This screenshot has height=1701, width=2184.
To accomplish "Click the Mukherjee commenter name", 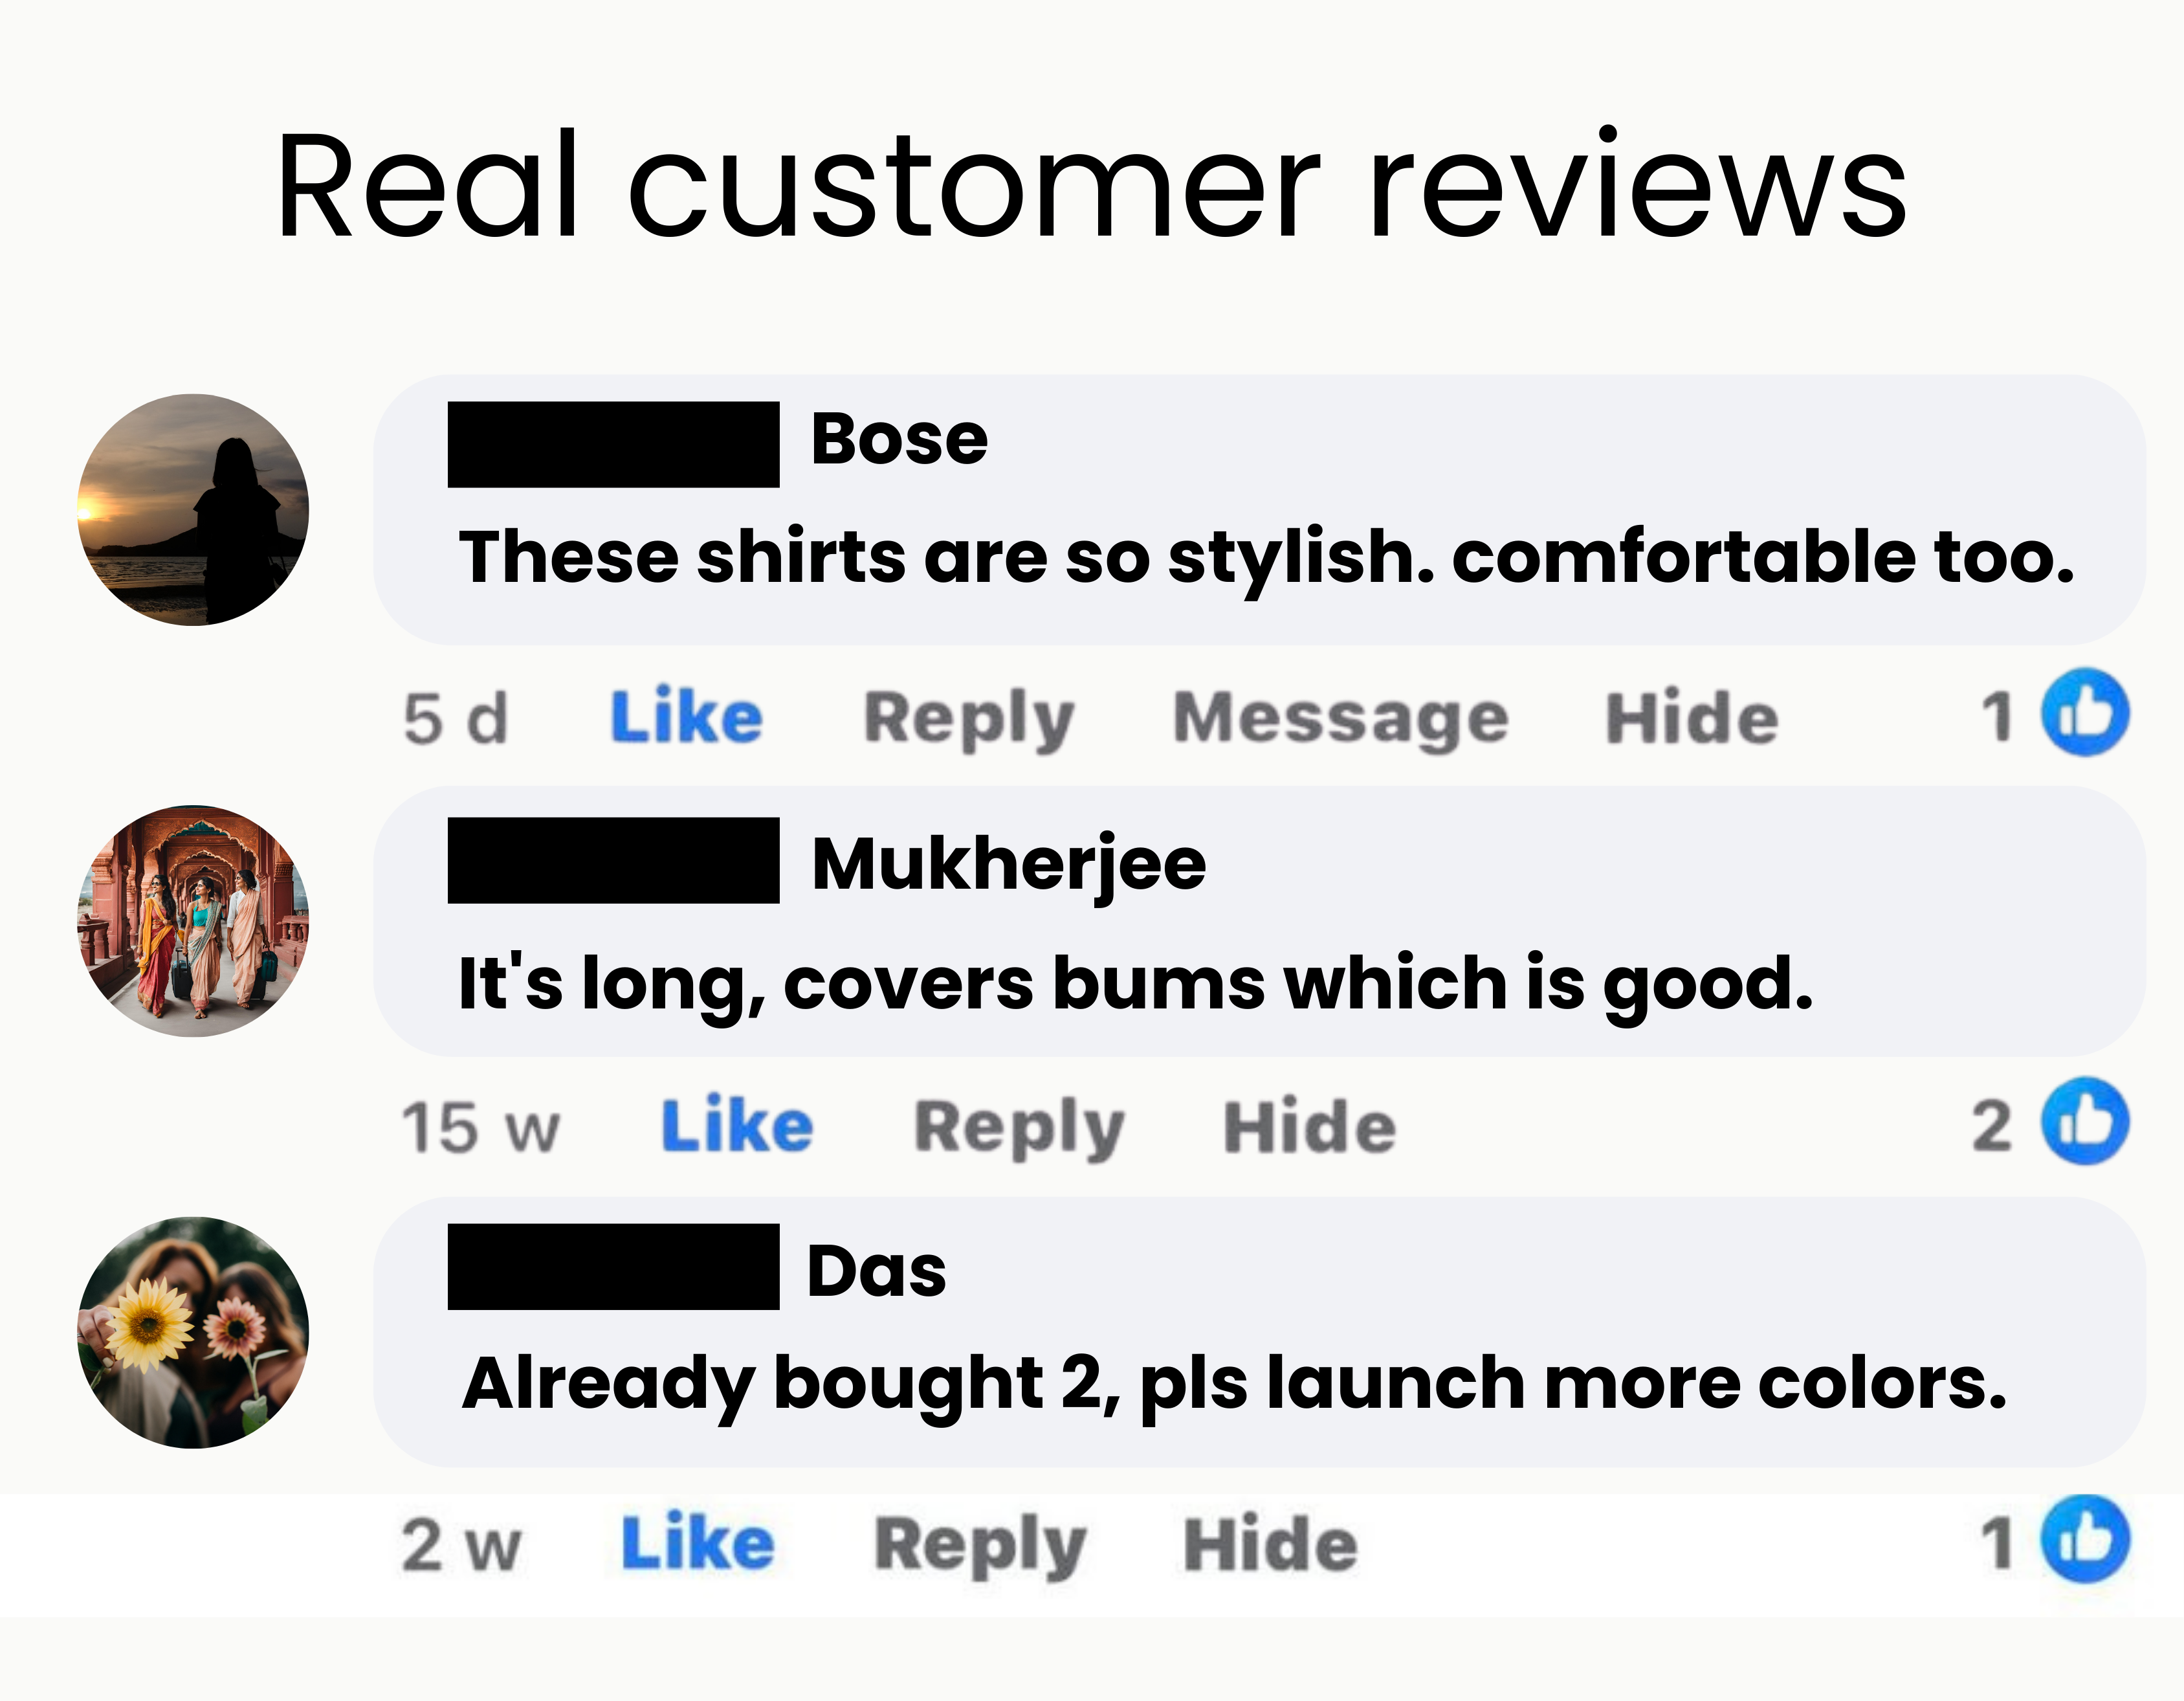I will click(x=1009, y=864).
